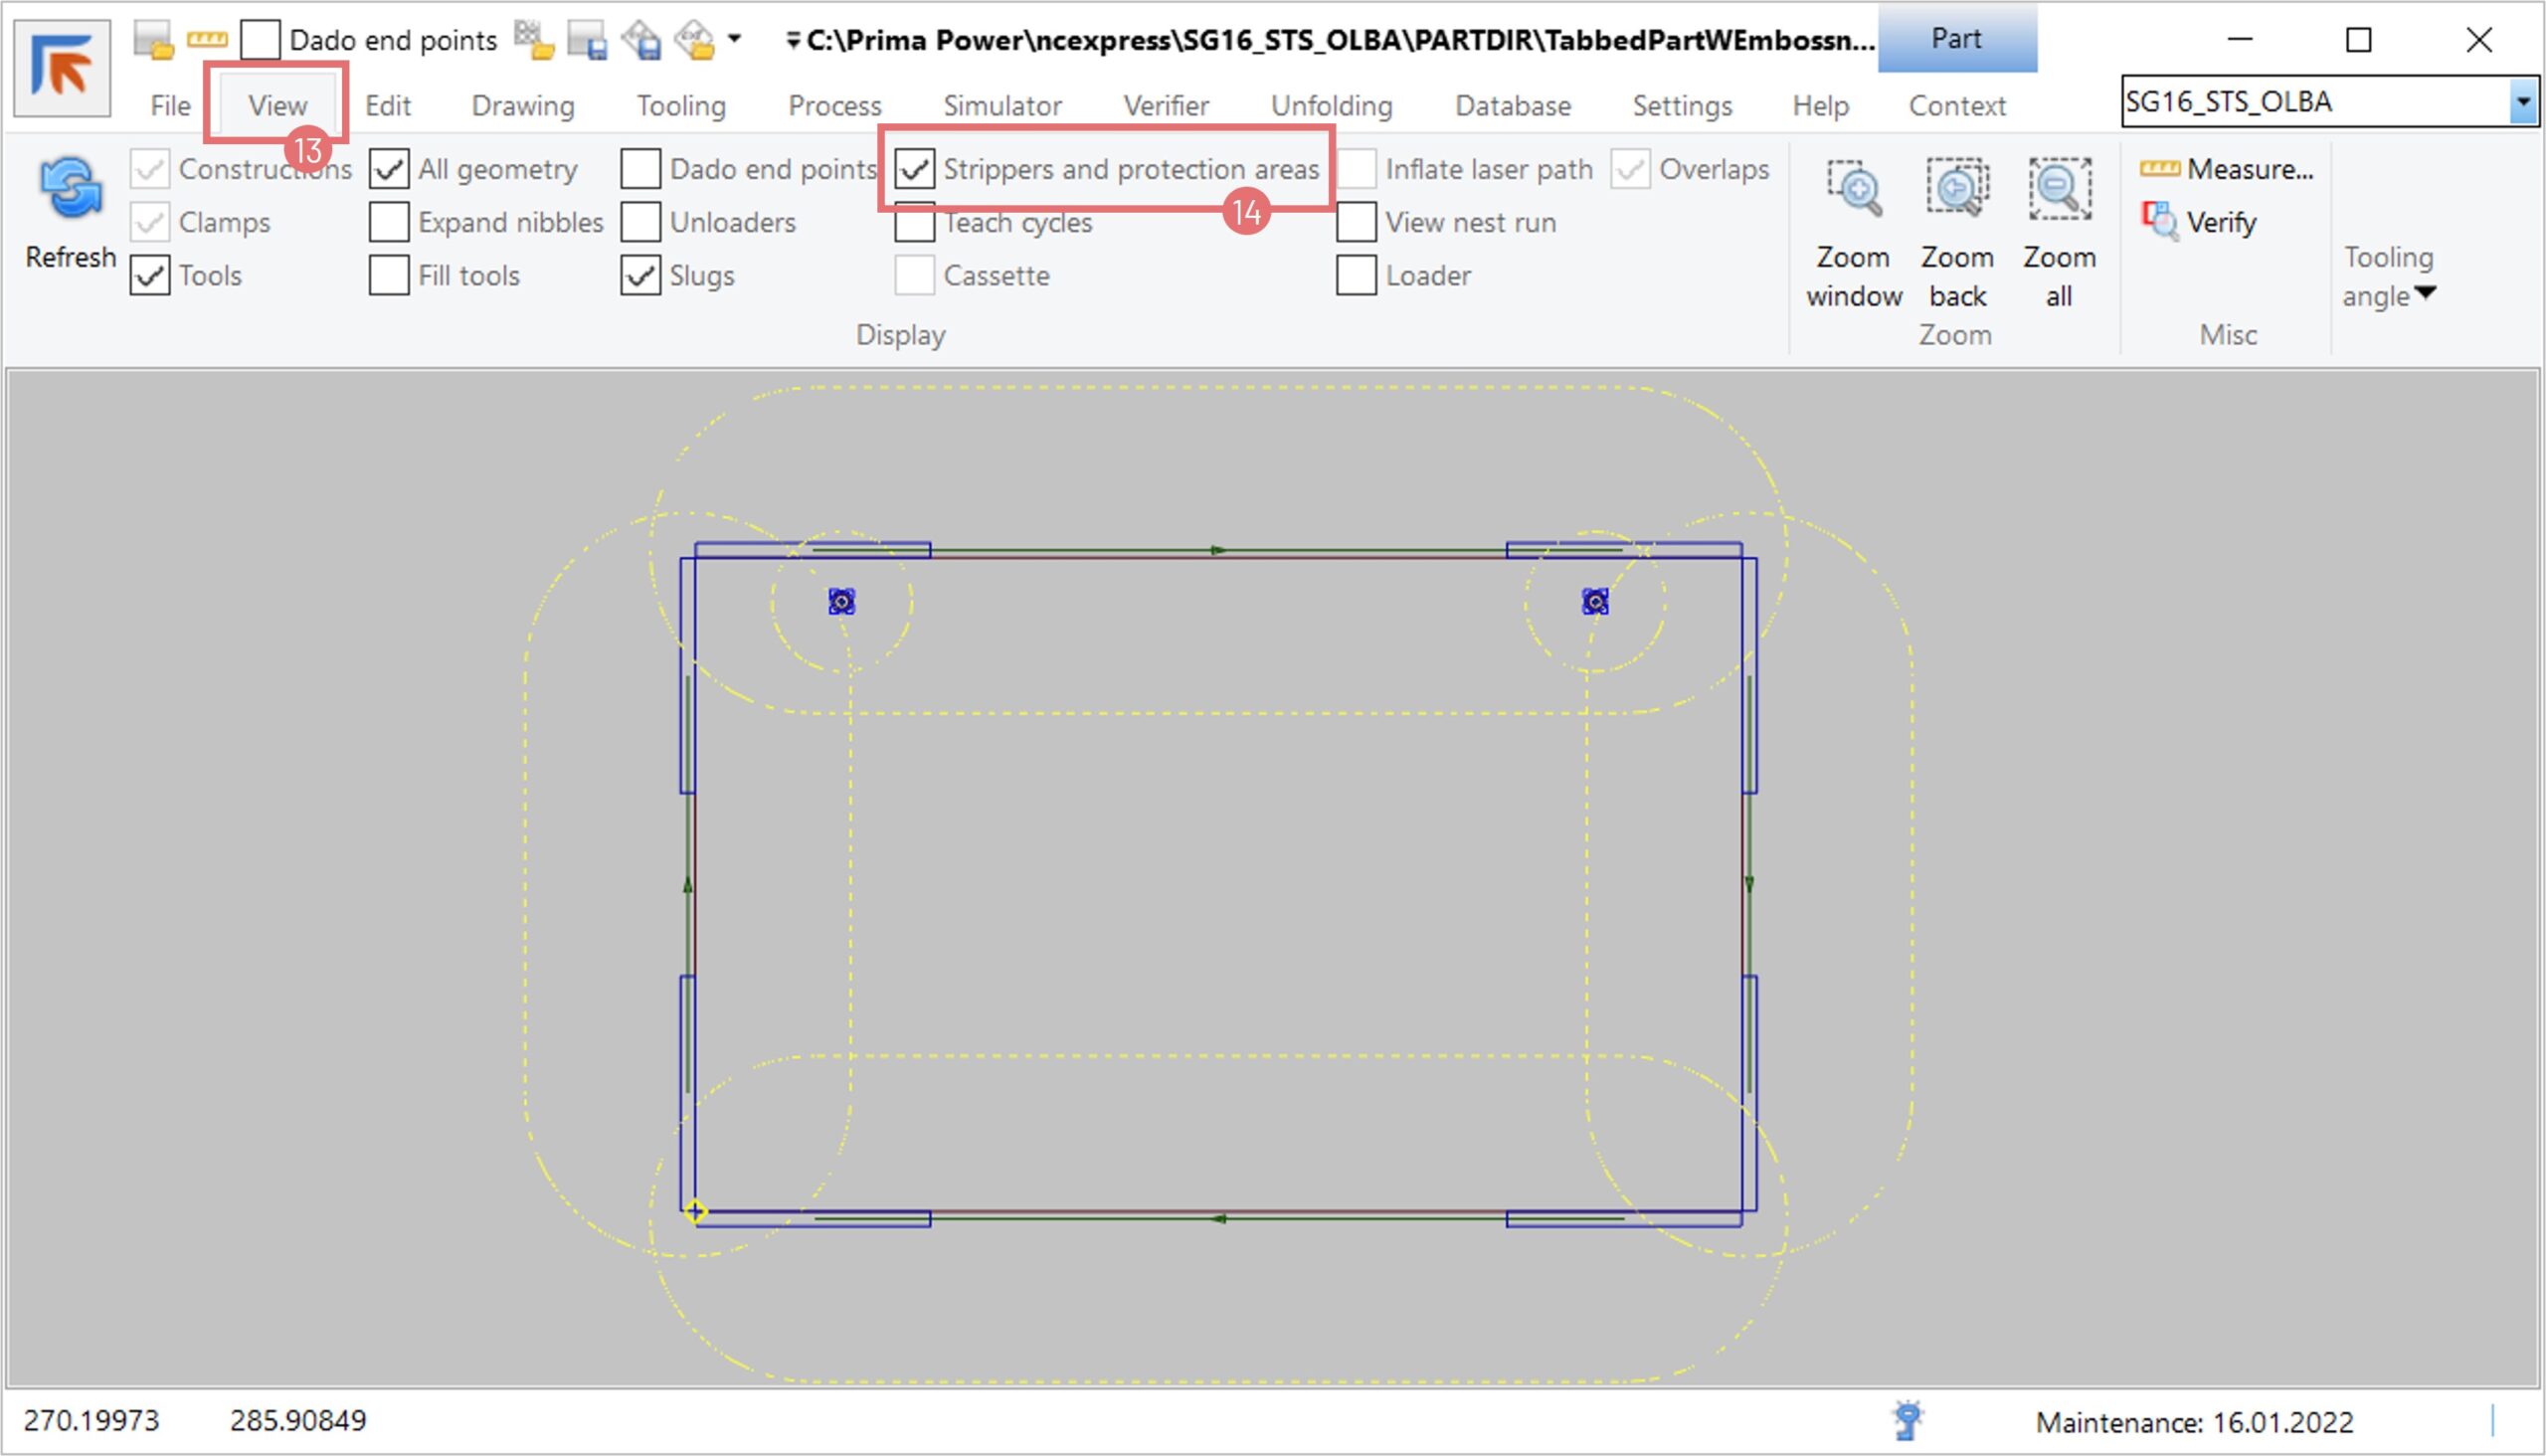Activate the Zoom window tool
The width and height of the screenshot is (2546, 1456).
(x=1853, y=190)
